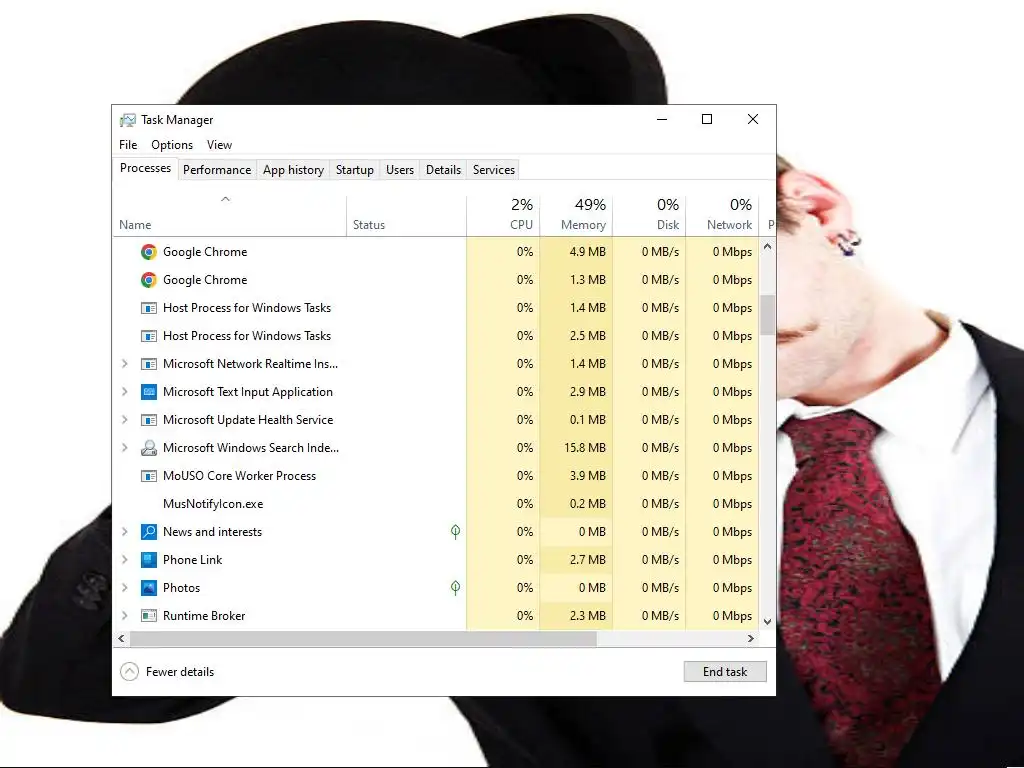The image size is (1024, 768).
Task: Open the Users tab
Action: (x=400, y=170)
